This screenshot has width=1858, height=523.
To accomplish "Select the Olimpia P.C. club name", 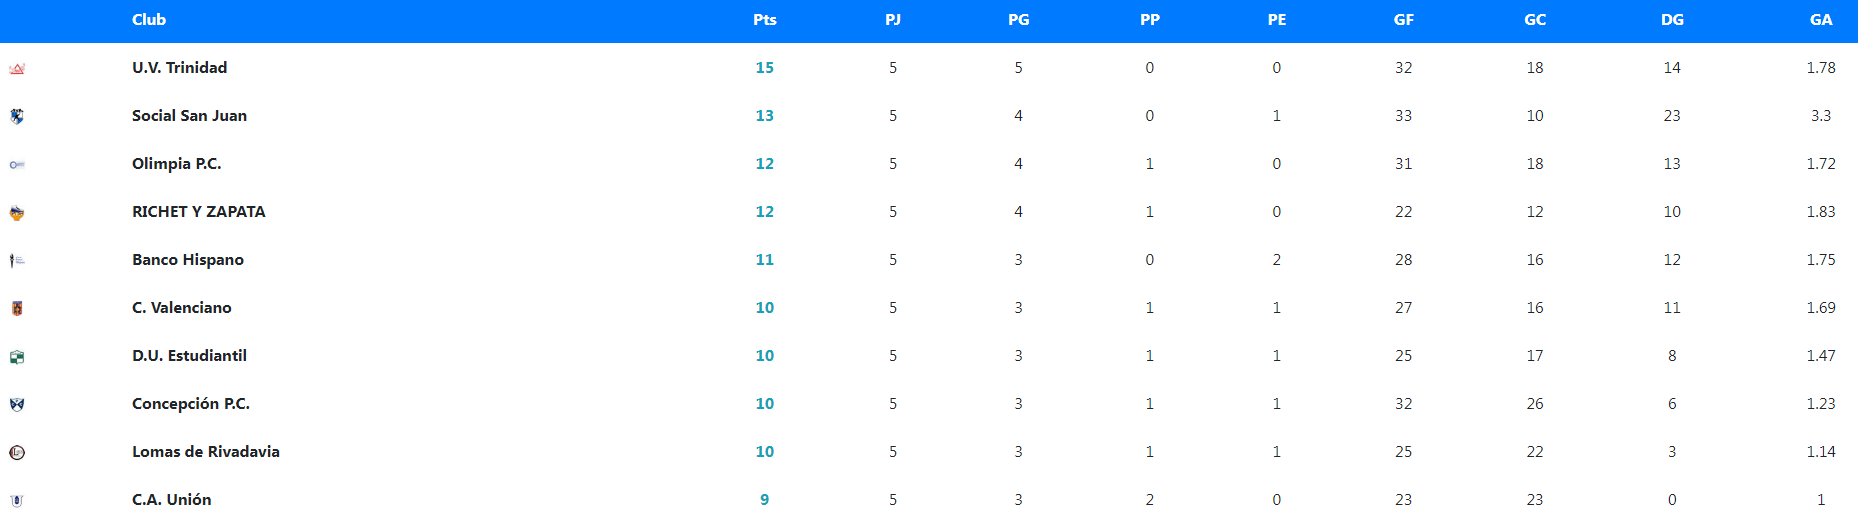I will point(177,164).
